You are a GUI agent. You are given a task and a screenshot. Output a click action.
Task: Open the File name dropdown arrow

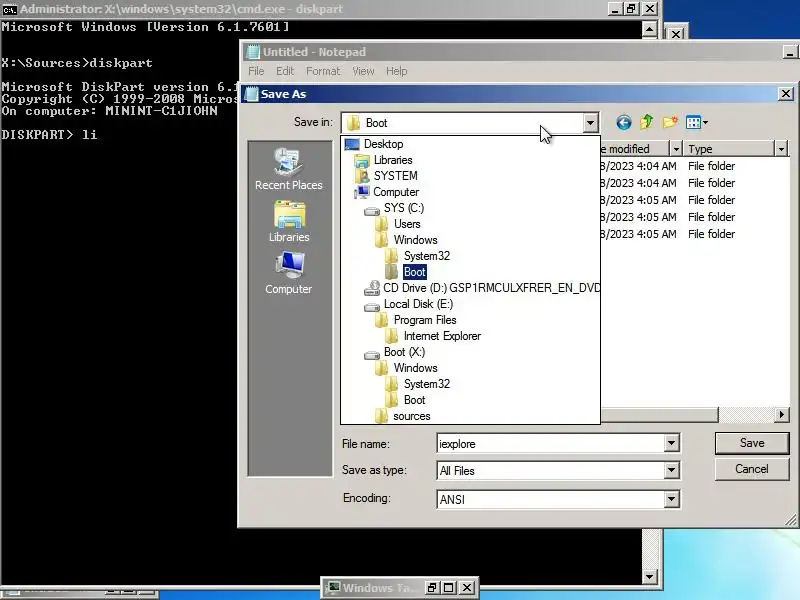(671, 443)
